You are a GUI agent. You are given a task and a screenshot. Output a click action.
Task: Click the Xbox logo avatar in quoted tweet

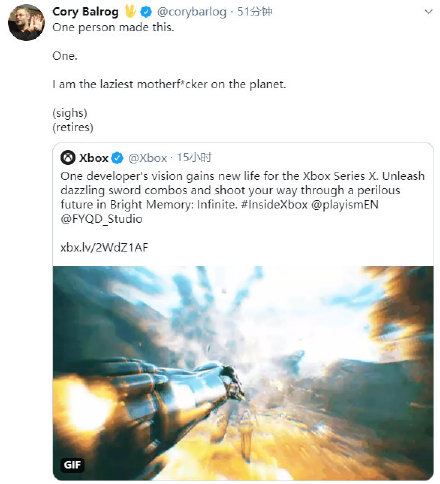[x=68, y=157]
